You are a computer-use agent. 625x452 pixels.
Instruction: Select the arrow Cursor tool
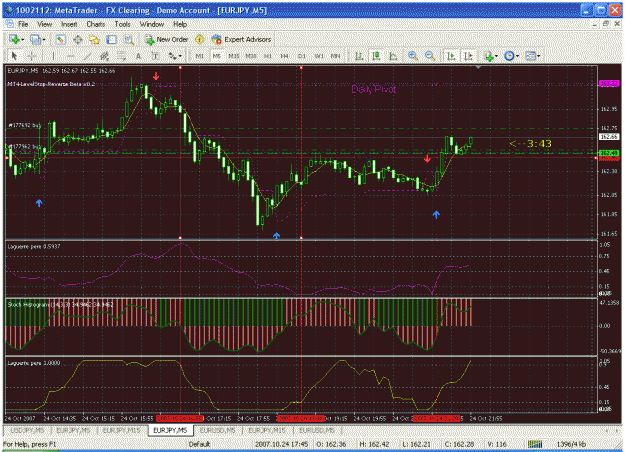(x=15, y=56)
